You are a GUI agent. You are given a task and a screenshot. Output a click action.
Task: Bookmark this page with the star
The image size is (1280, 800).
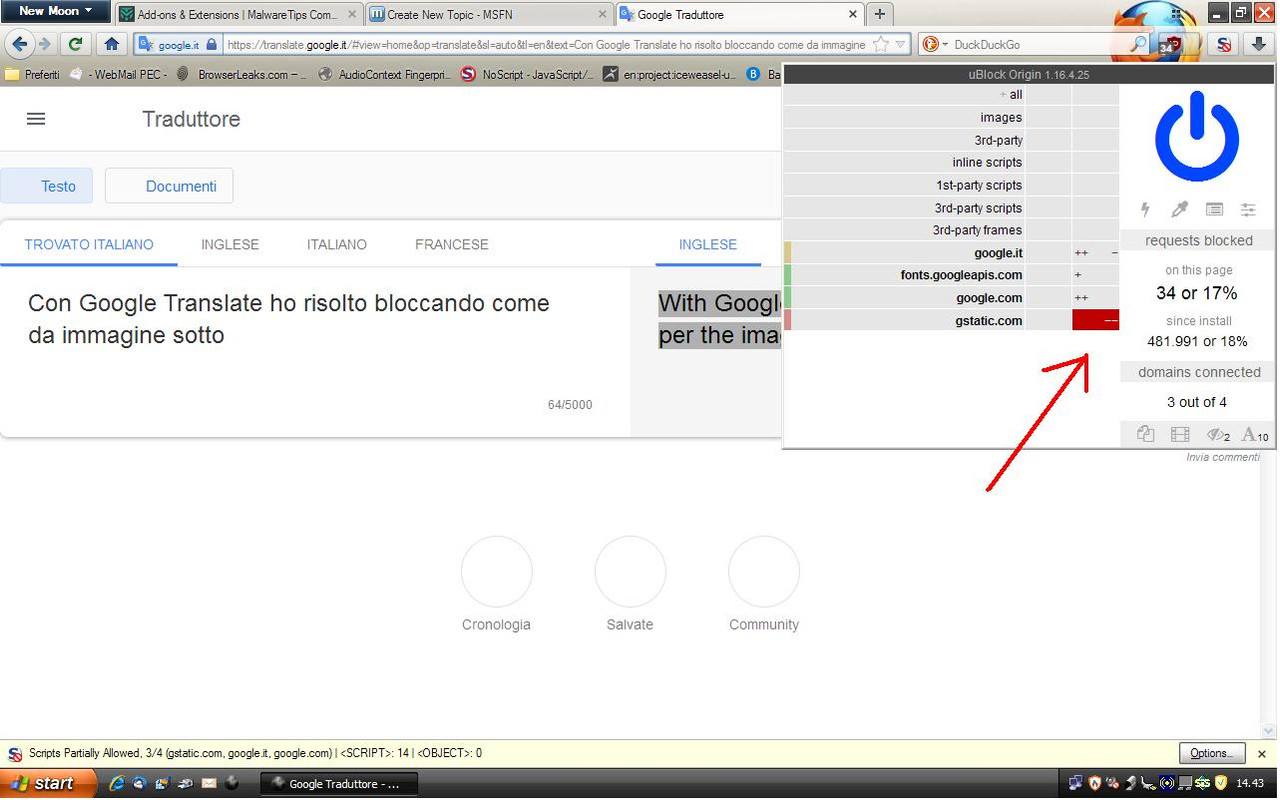click(881, 45)
